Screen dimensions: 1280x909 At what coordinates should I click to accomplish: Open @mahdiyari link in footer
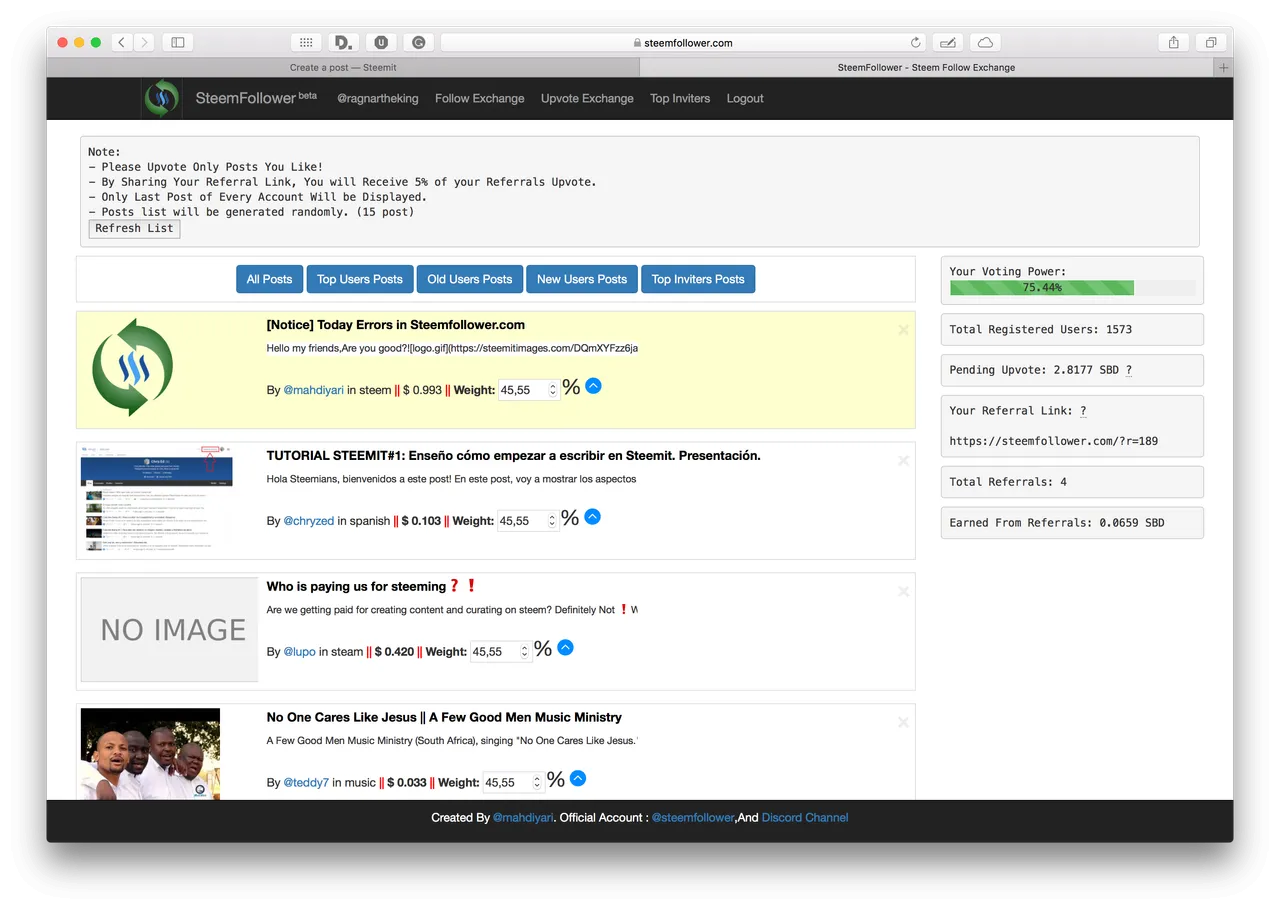pos(523,818)
